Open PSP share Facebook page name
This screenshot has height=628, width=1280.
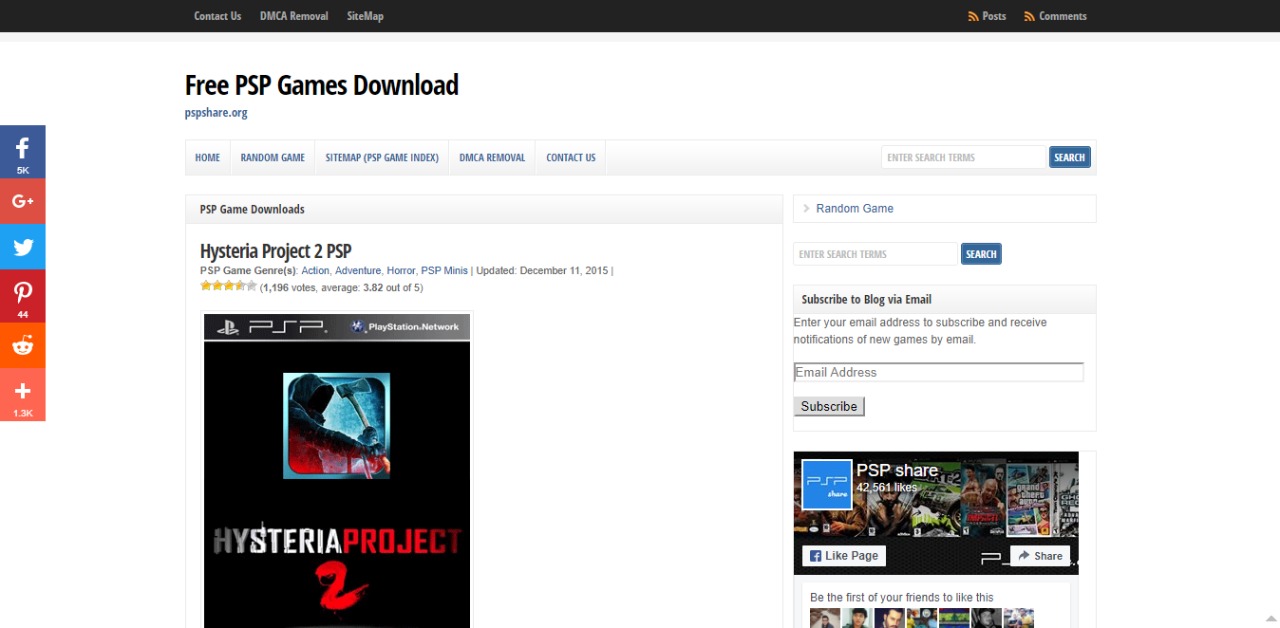pos(897,470)
